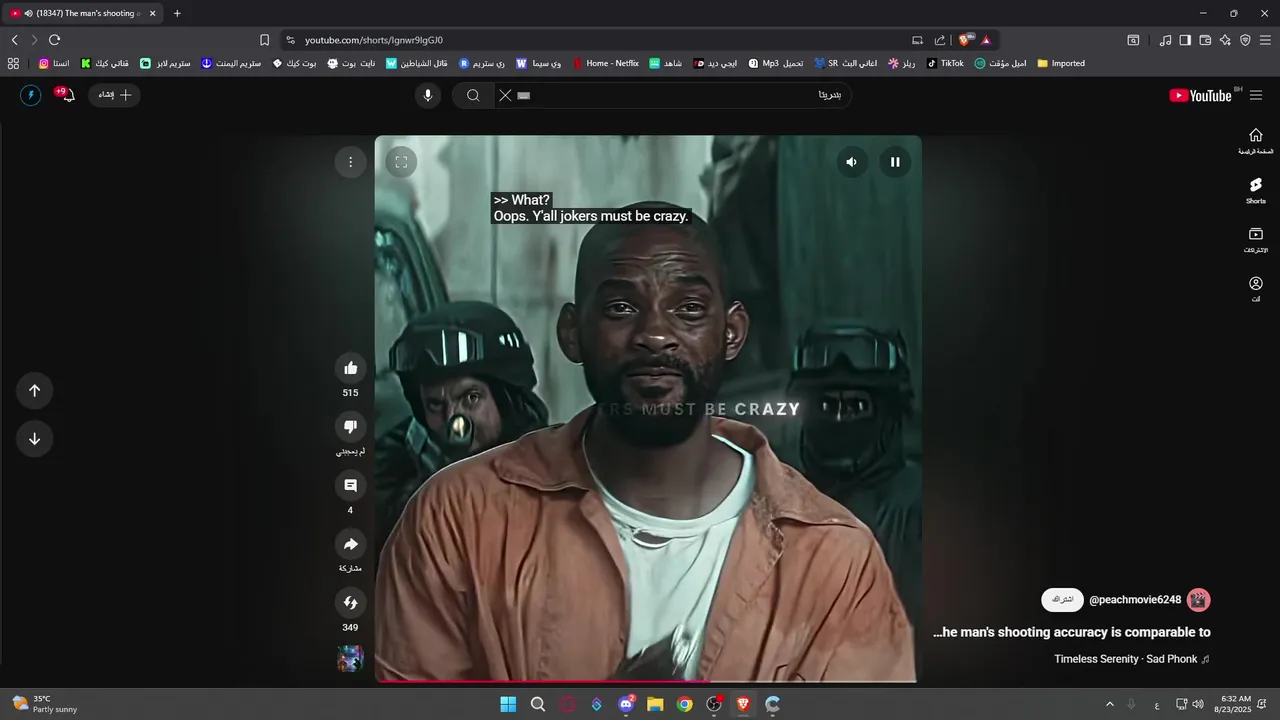Viewport: 1280px width, 720px height.
Task: Open the Brave playlist music icon
Action: tap(1165, 40)
